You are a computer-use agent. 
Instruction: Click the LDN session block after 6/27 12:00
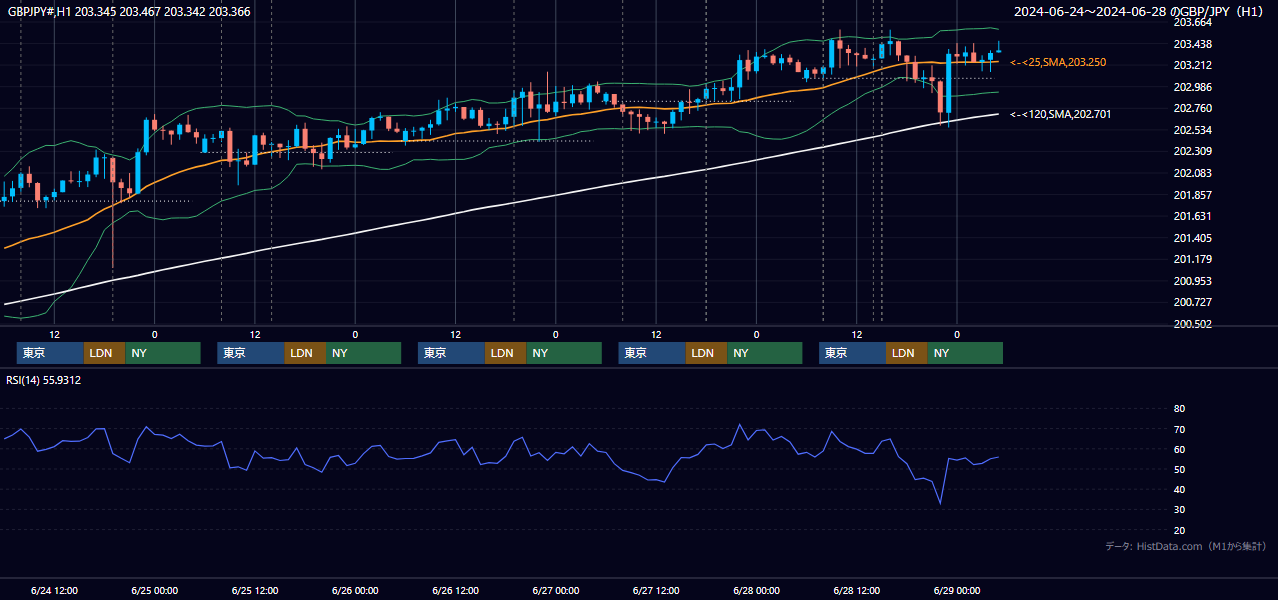[x=706, y=353]
